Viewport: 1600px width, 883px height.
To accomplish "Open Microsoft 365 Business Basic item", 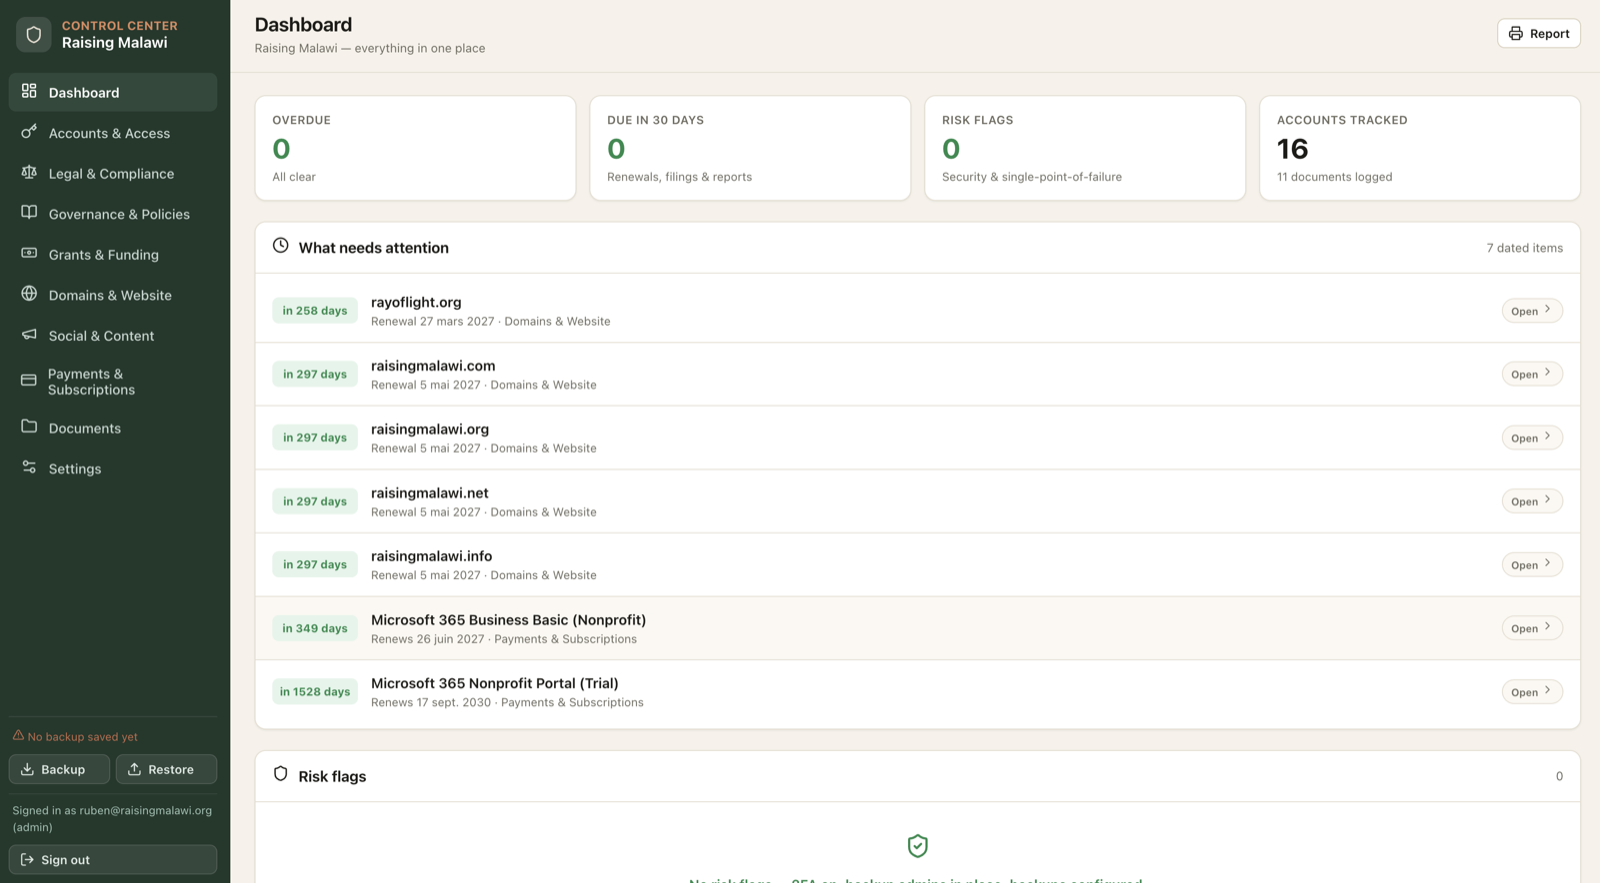I will coord(1531,628).
